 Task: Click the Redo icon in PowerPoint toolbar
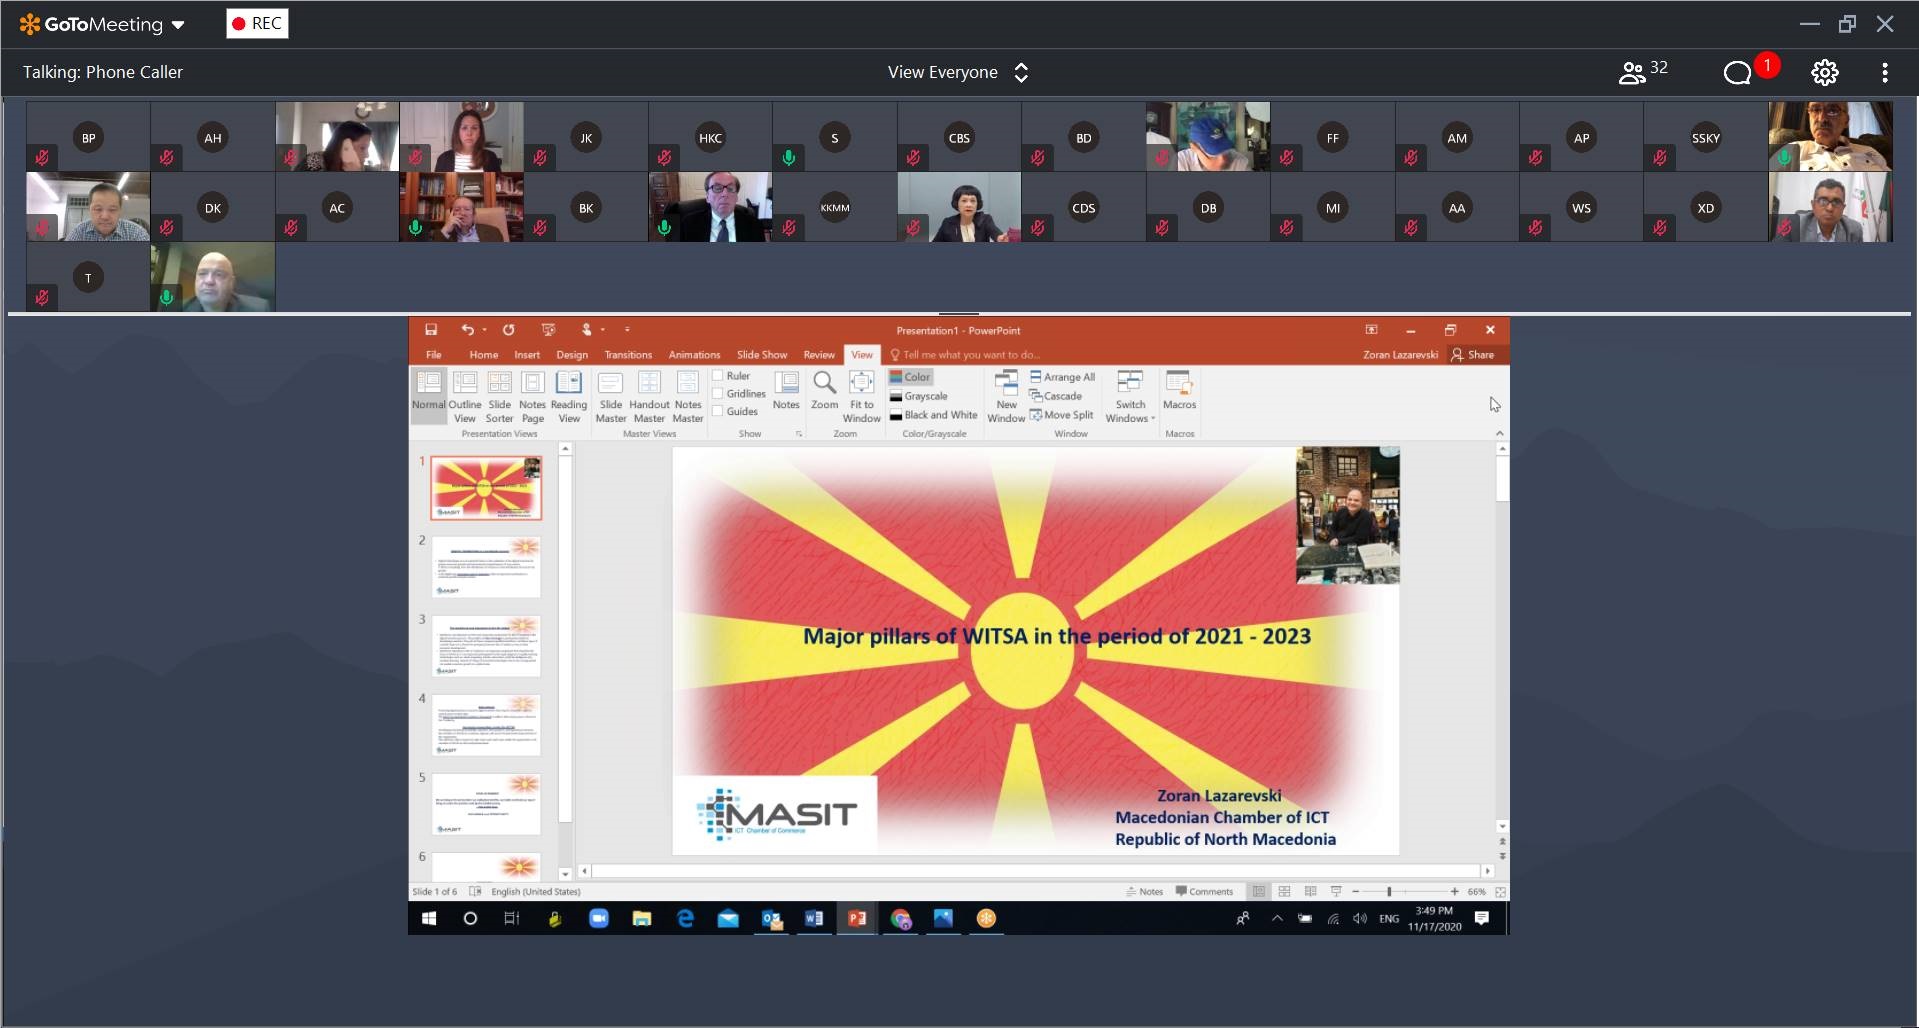[508, 330]
